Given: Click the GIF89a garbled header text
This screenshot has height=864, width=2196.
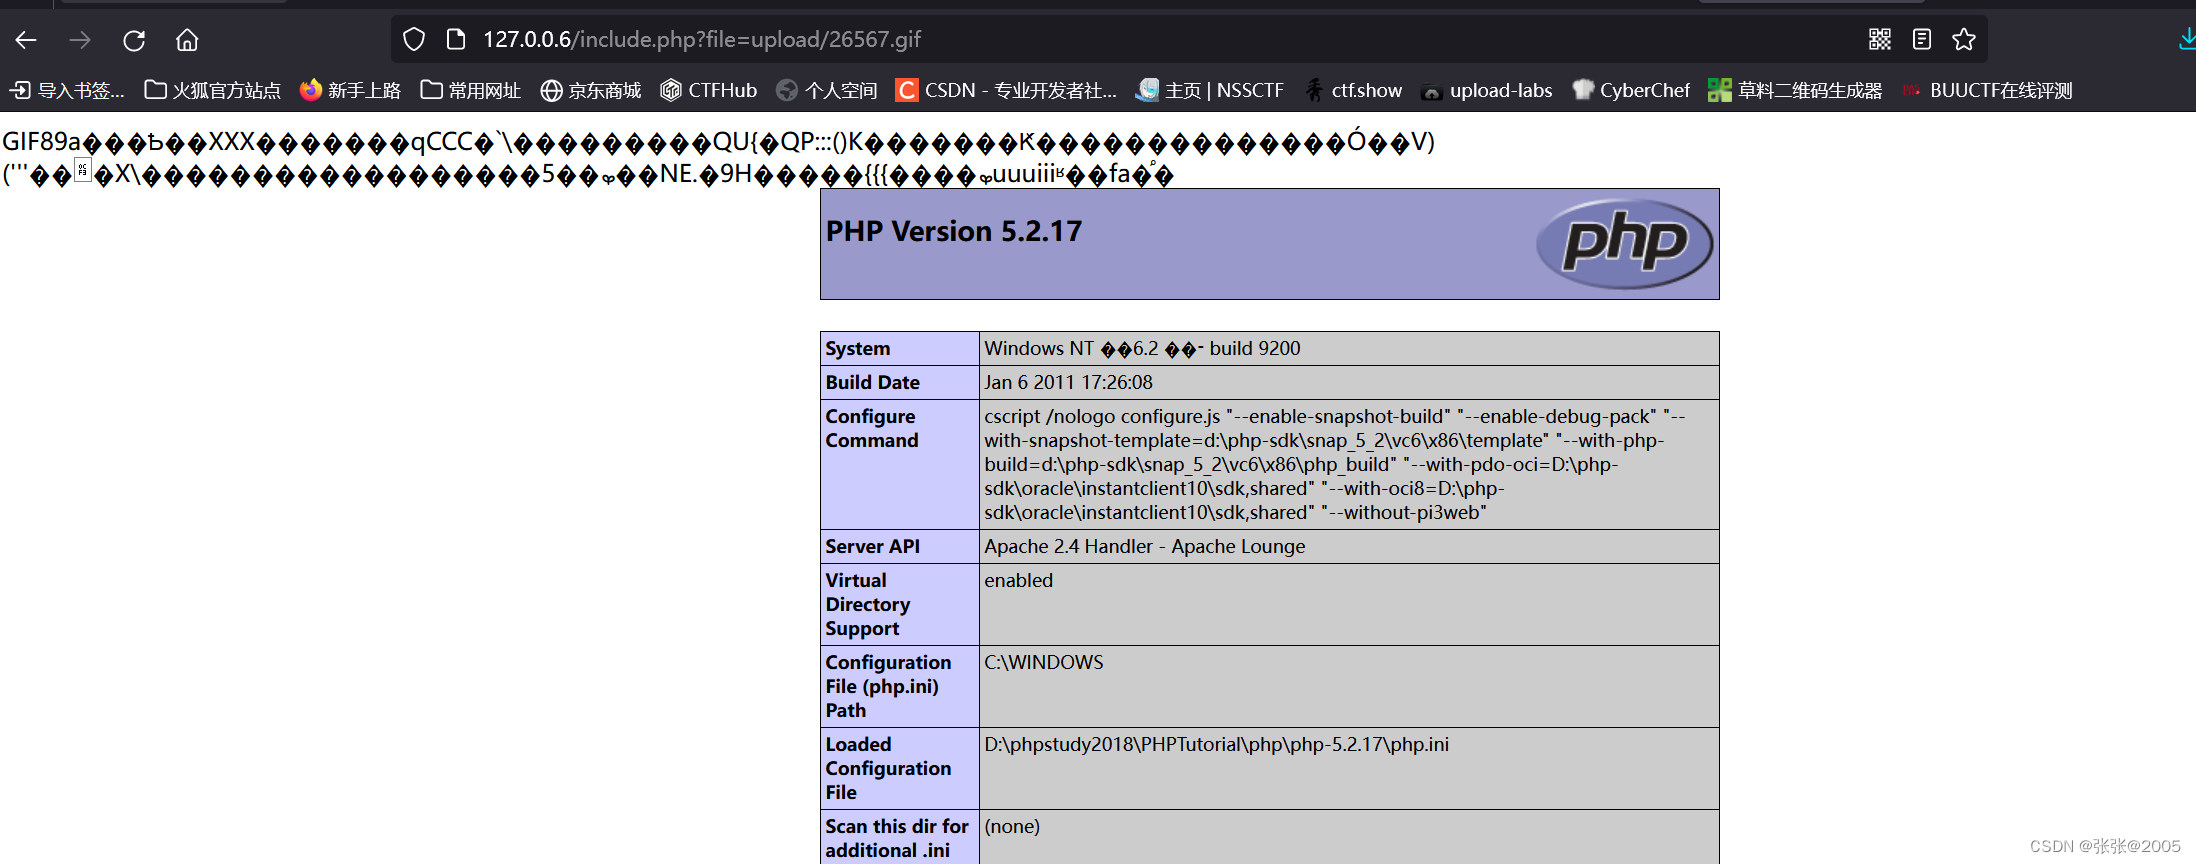Looking at the screenshot, I should coord(718,158).
